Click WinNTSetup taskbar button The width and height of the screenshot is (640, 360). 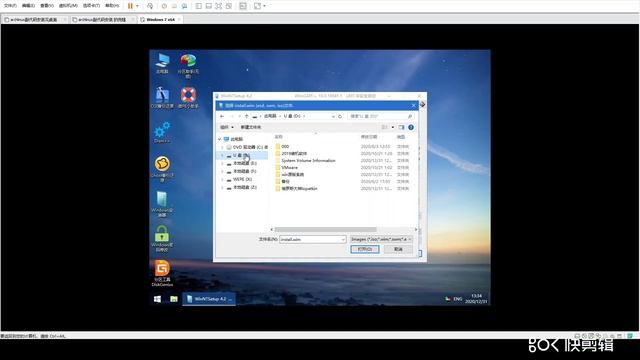209,299
